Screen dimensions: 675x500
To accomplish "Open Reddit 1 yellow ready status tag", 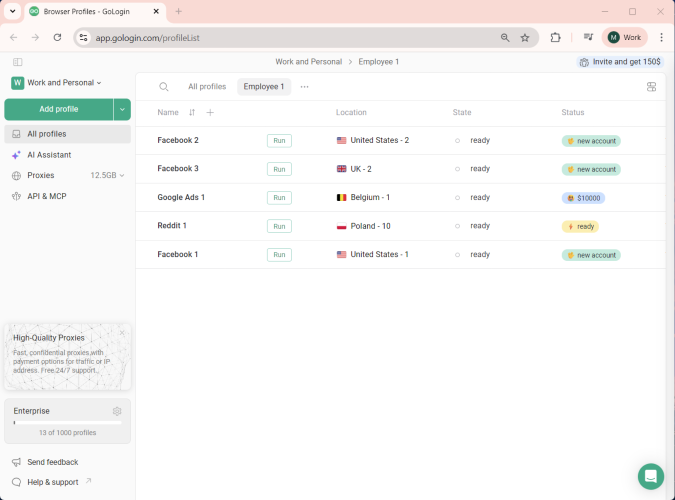I will [x=580, y=227].
